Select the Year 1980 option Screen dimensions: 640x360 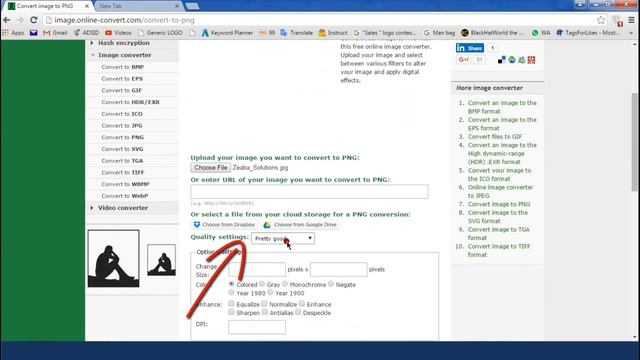231,292
